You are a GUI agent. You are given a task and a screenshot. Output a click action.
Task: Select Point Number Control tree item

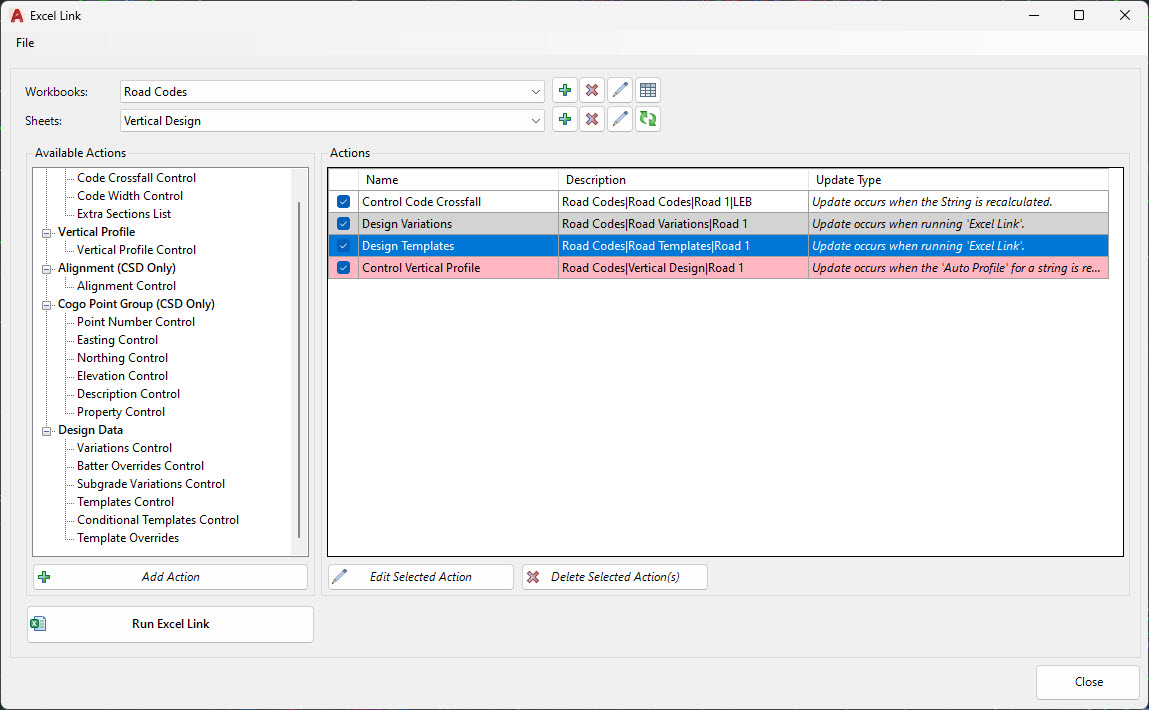(x=136, y=322)
